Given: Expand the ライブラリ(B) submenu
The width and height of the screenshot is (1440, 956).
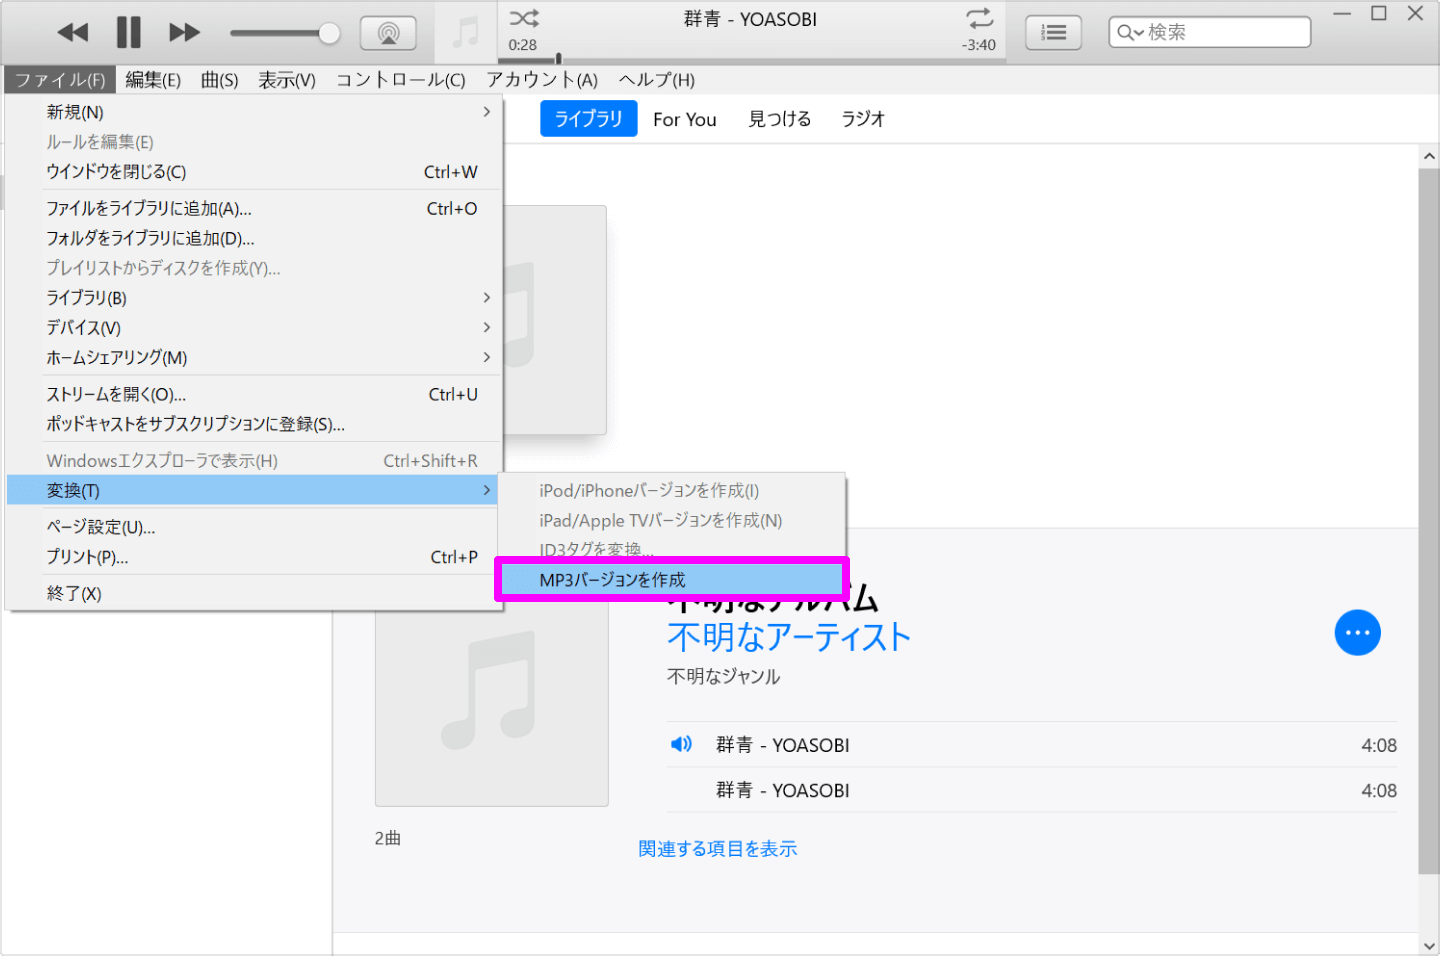Looking at the screenshot, I should 252,298.
